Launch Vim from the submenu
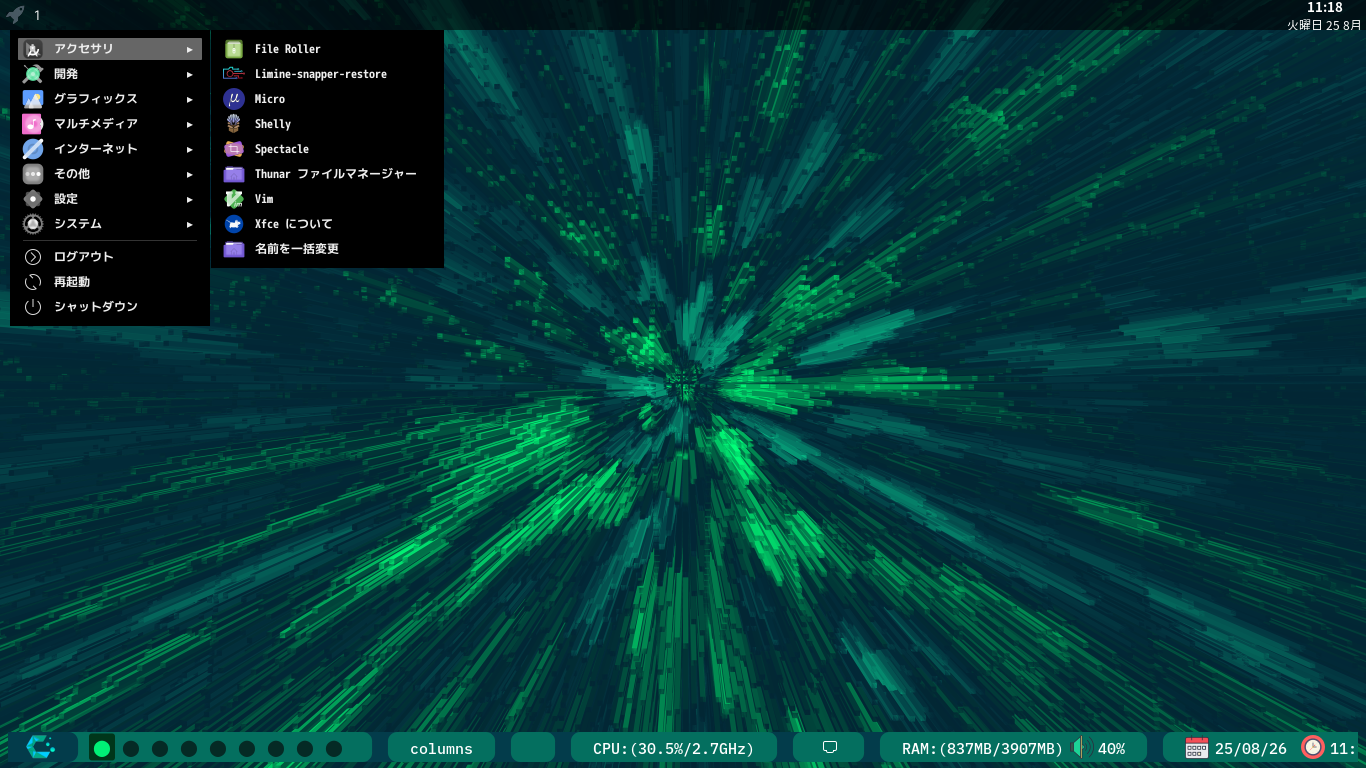Screen dimensions: 1366x768 tap(327, 199)
